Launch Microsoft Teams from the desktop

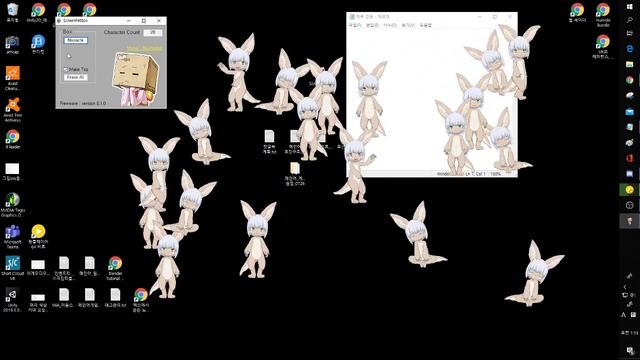12,237
